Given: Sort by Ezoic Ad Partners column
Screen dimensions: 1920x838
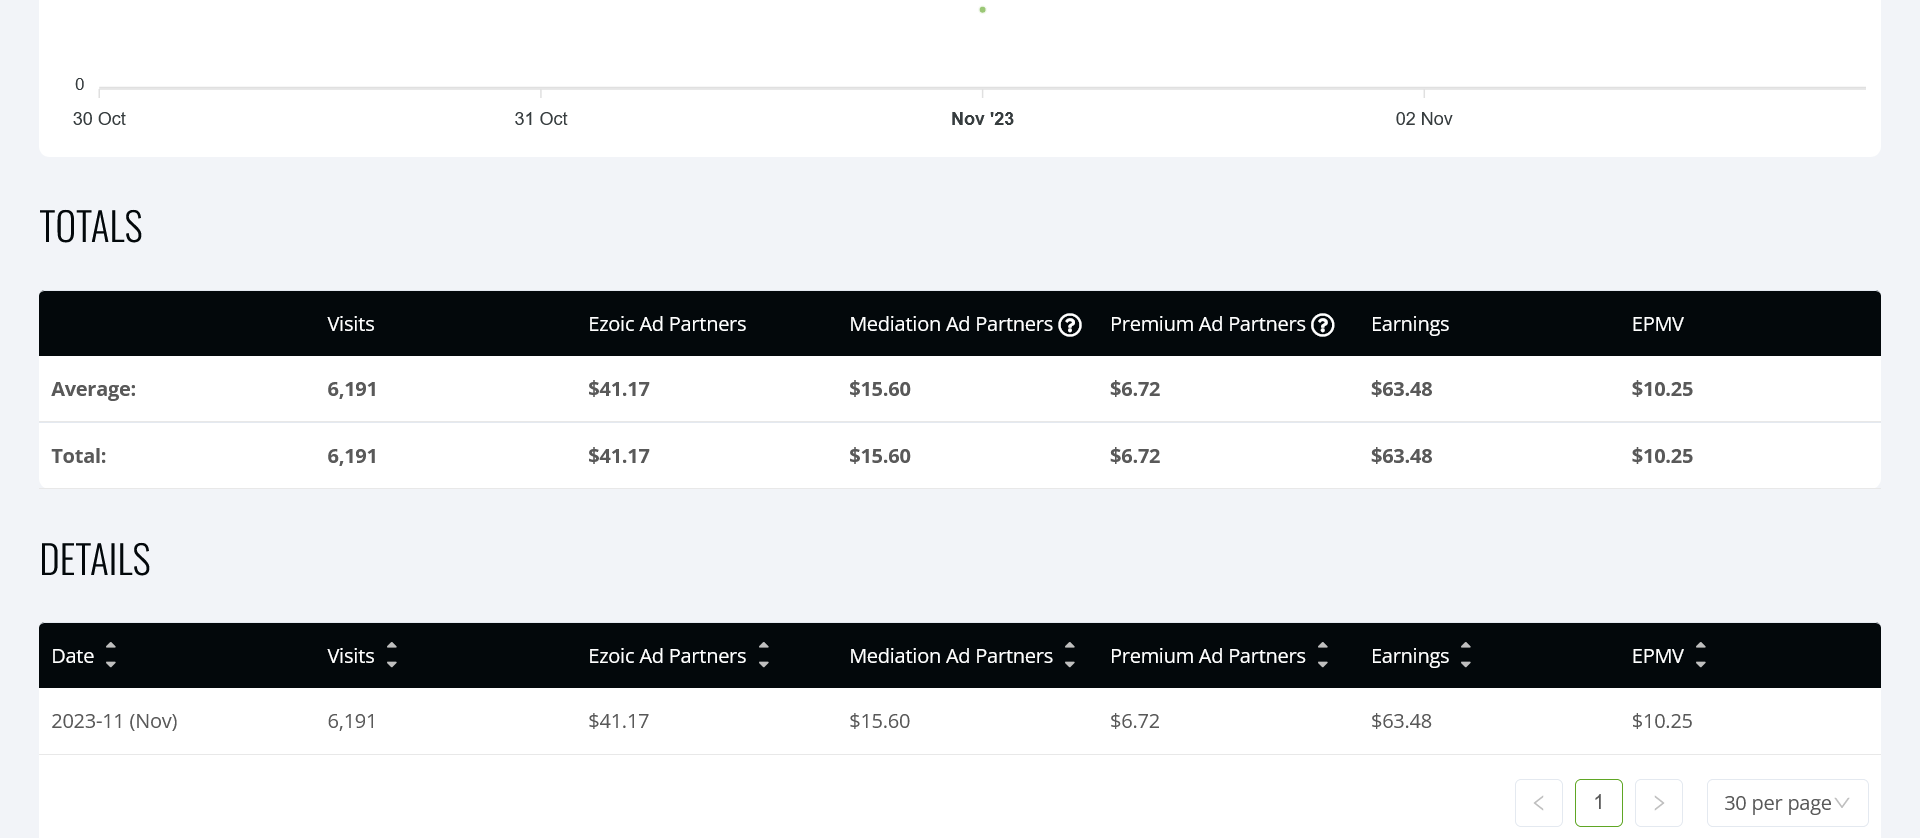Looking at the screenshot, I should coord(764,655).
